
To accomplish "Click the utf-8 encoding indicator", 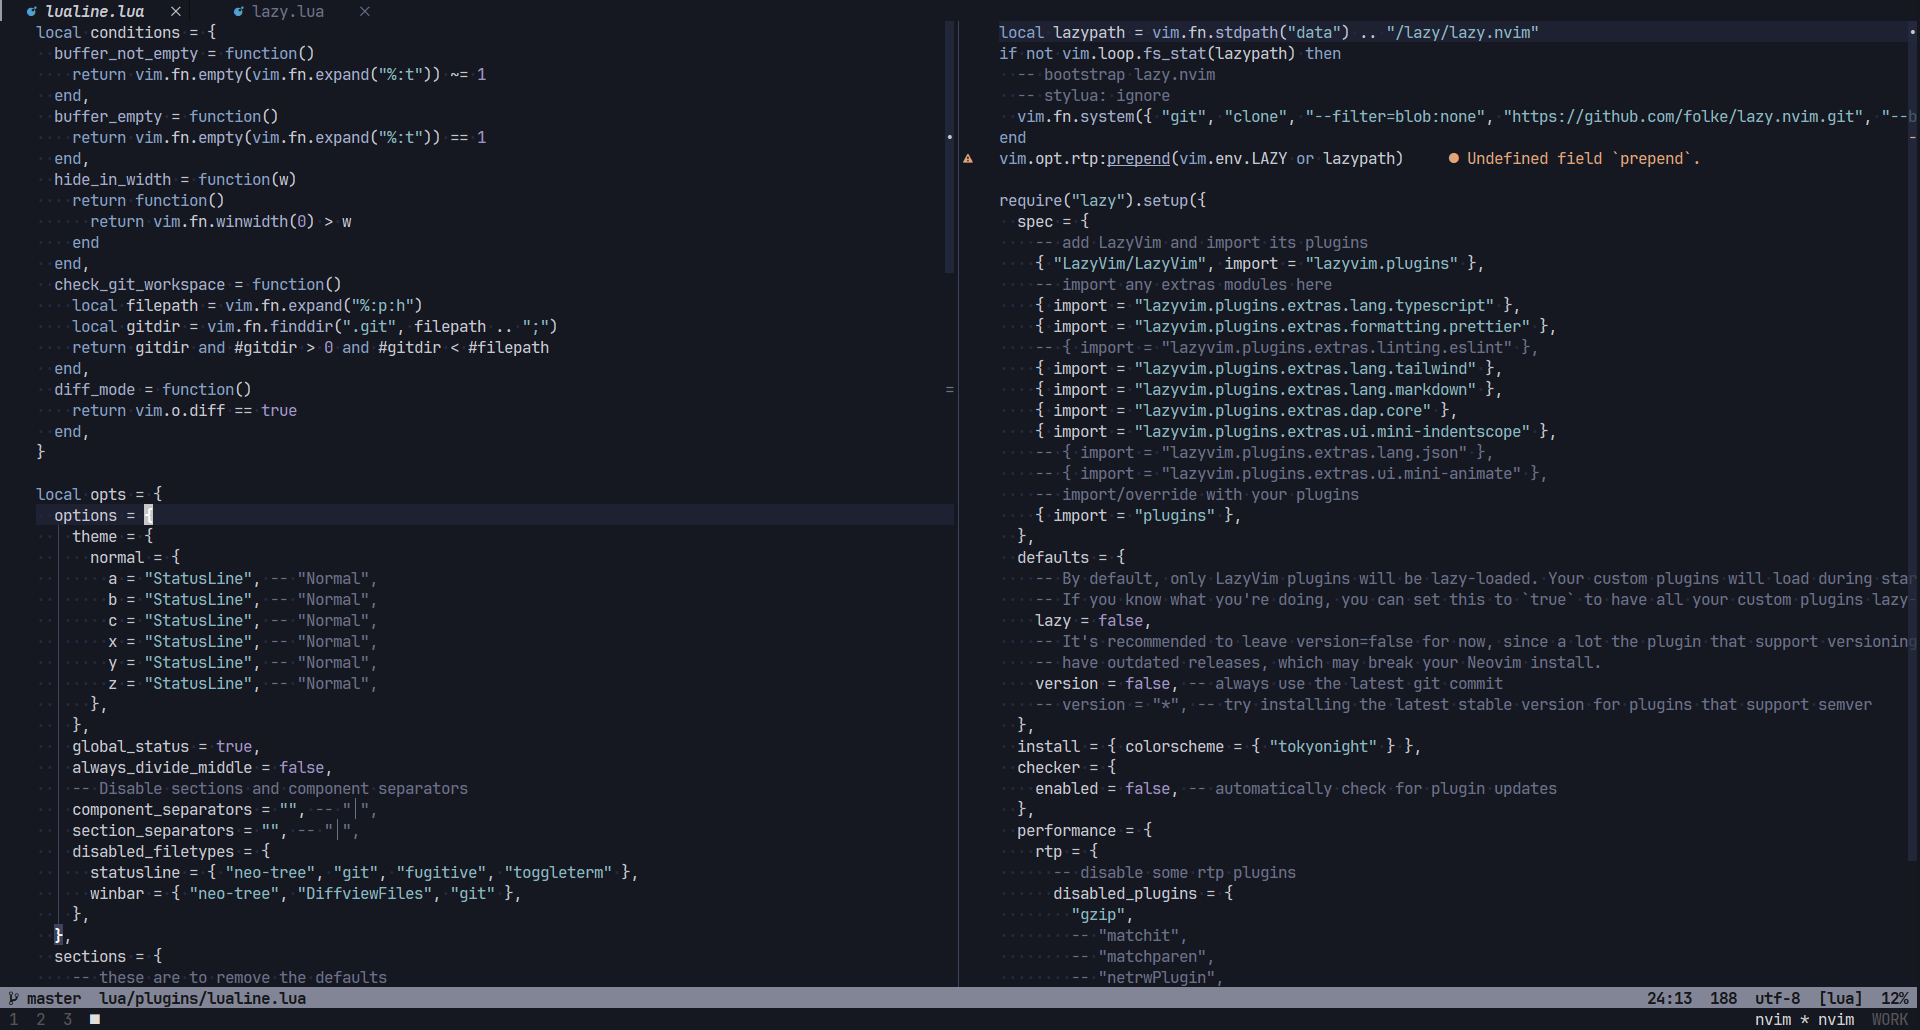I will [x=1777, y=998].
